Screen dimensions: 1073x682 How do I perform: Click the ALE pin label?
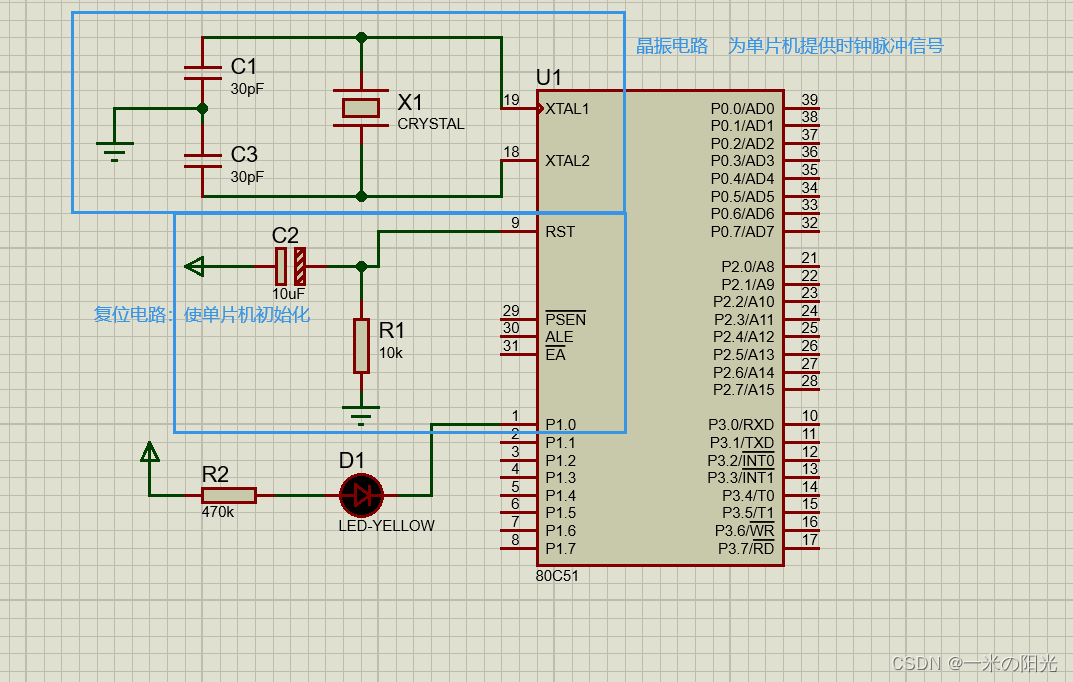559,337
